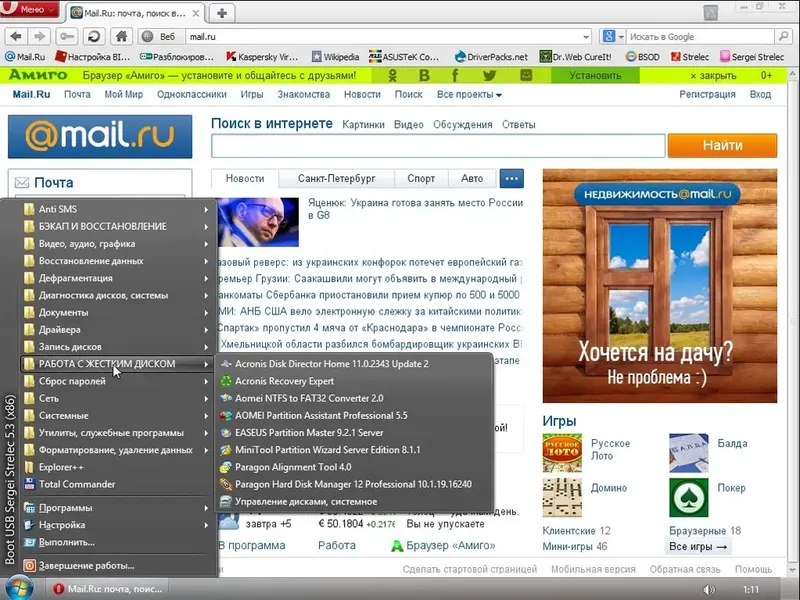Click the green Установить button
Image resolution: width=800 pixels, height=600 pixels.
pyautogui.click(x=595, y=76)
